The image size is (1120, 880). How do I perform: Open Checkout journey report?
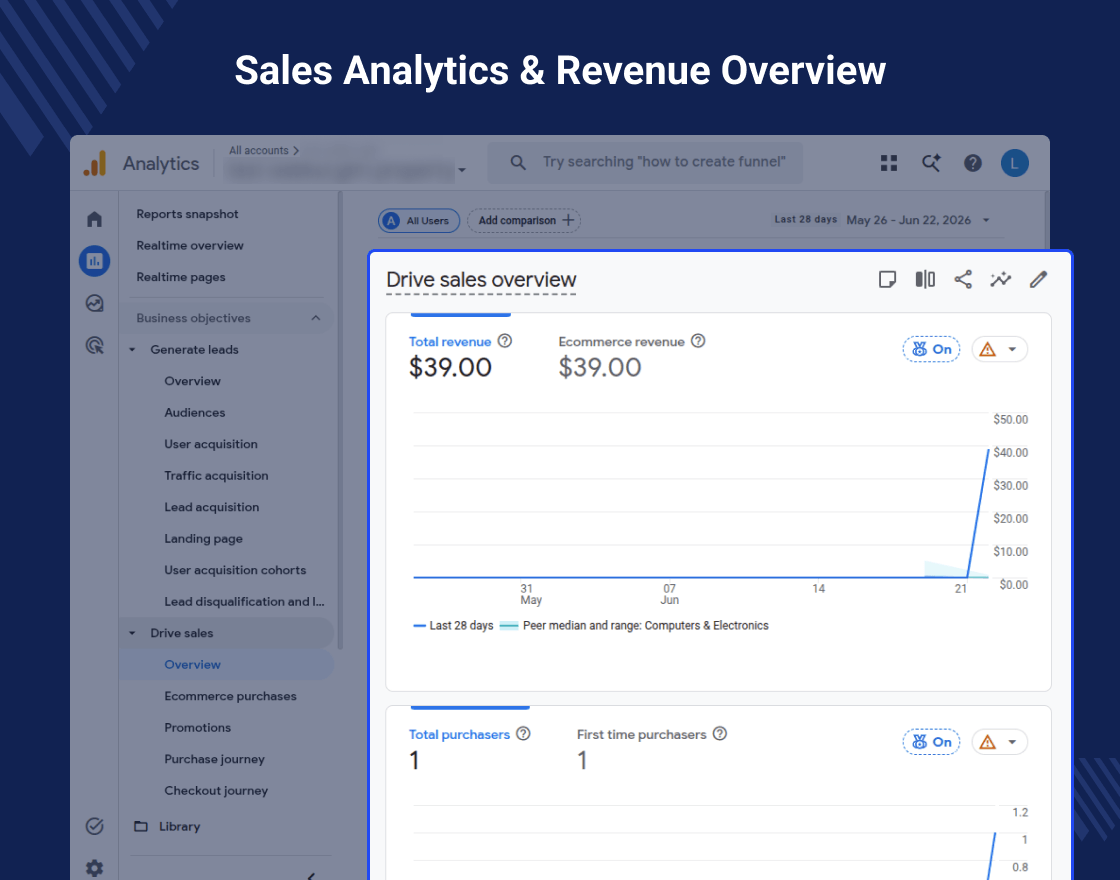click(216, 791)
